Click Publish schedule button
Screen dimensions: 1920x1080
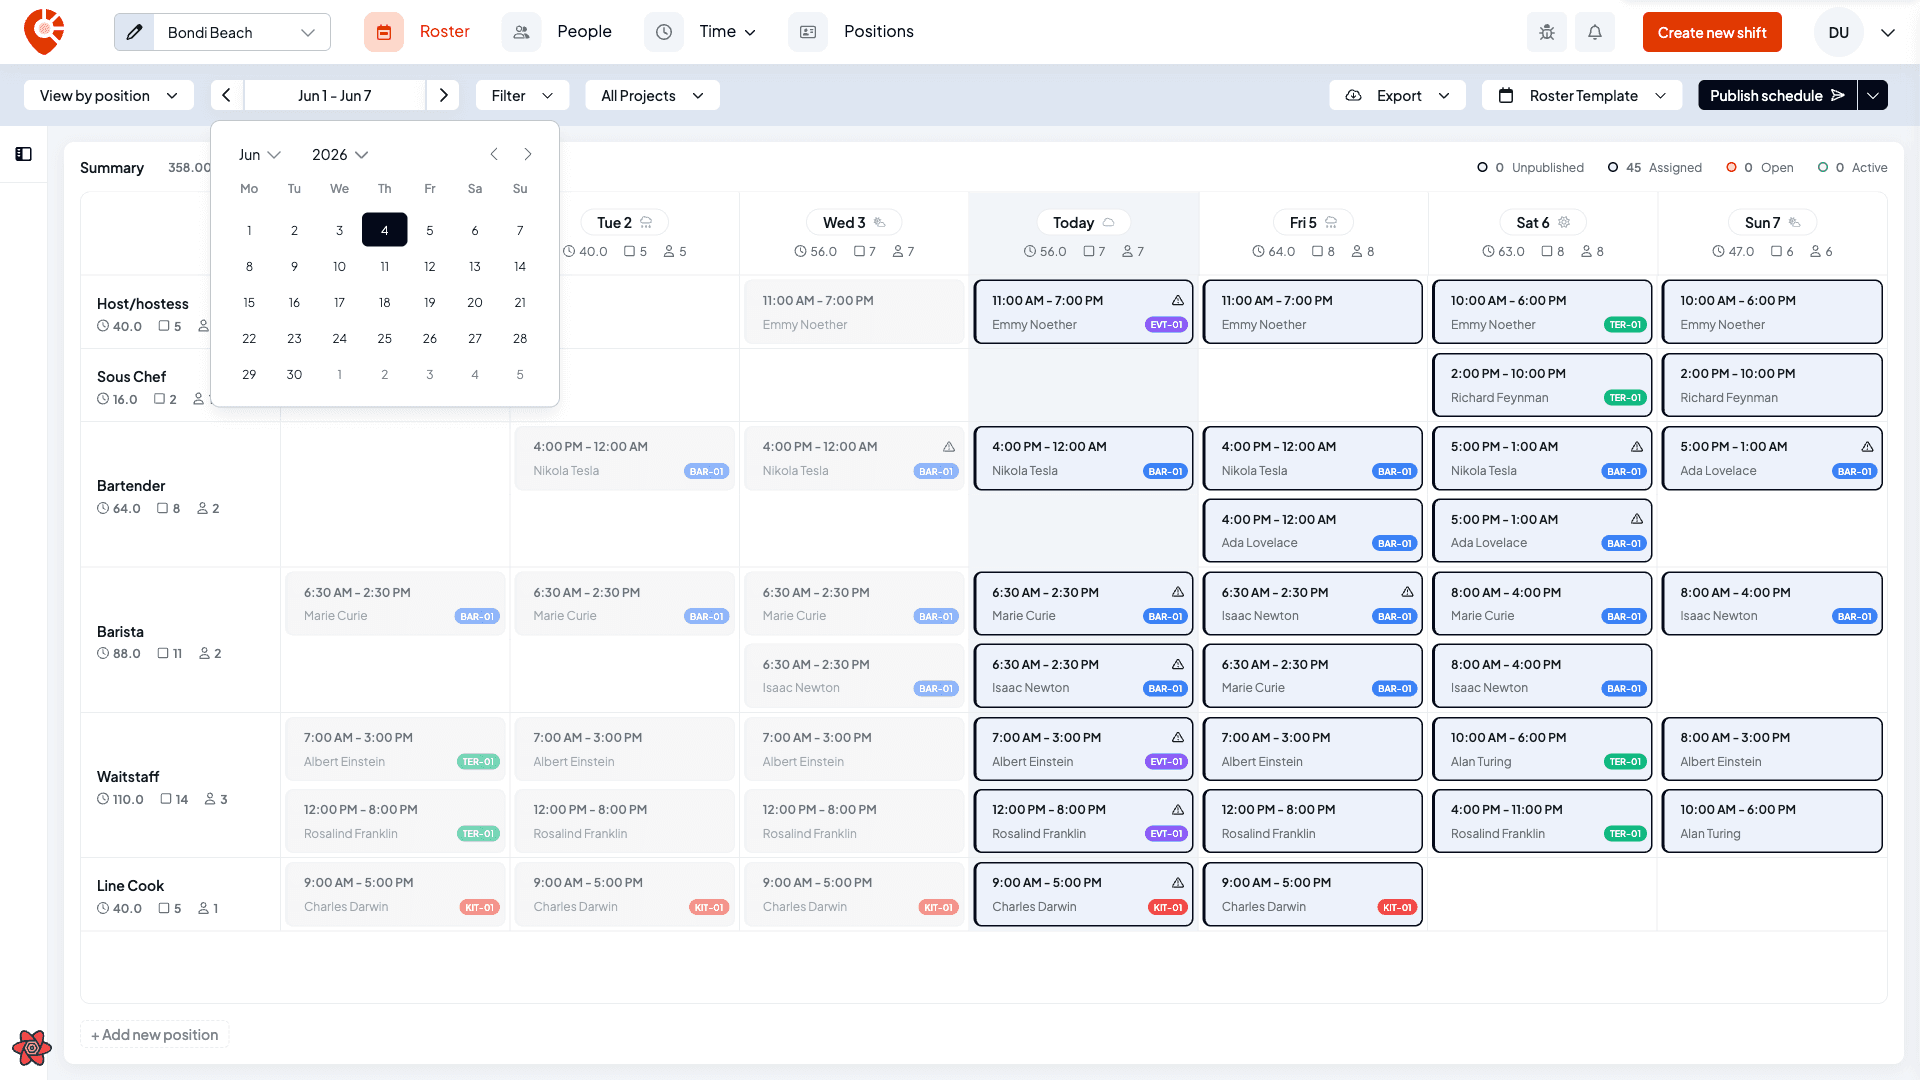tap(1777, 95)
